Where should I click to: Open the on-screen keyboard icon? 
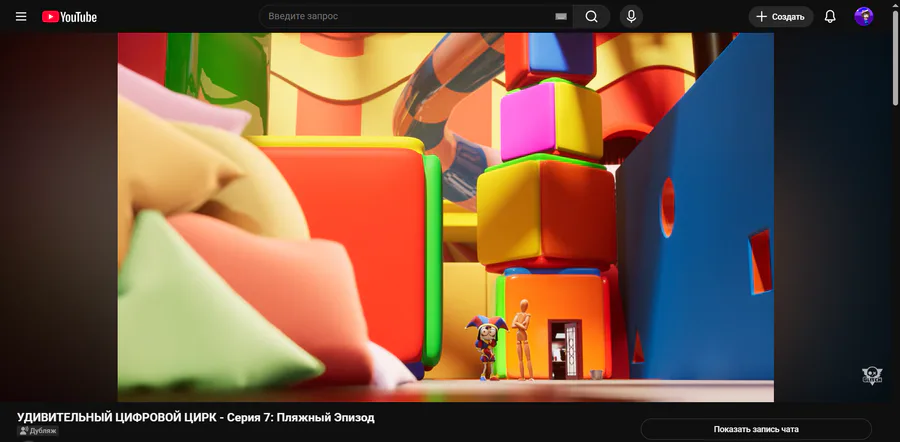click(x=561, y=17)
